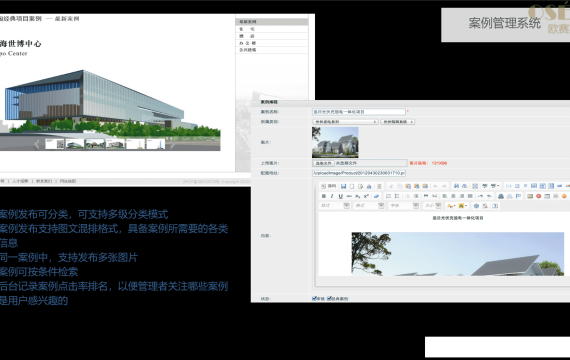Click the 人才招聘 footer link

[x=20, y=181]
